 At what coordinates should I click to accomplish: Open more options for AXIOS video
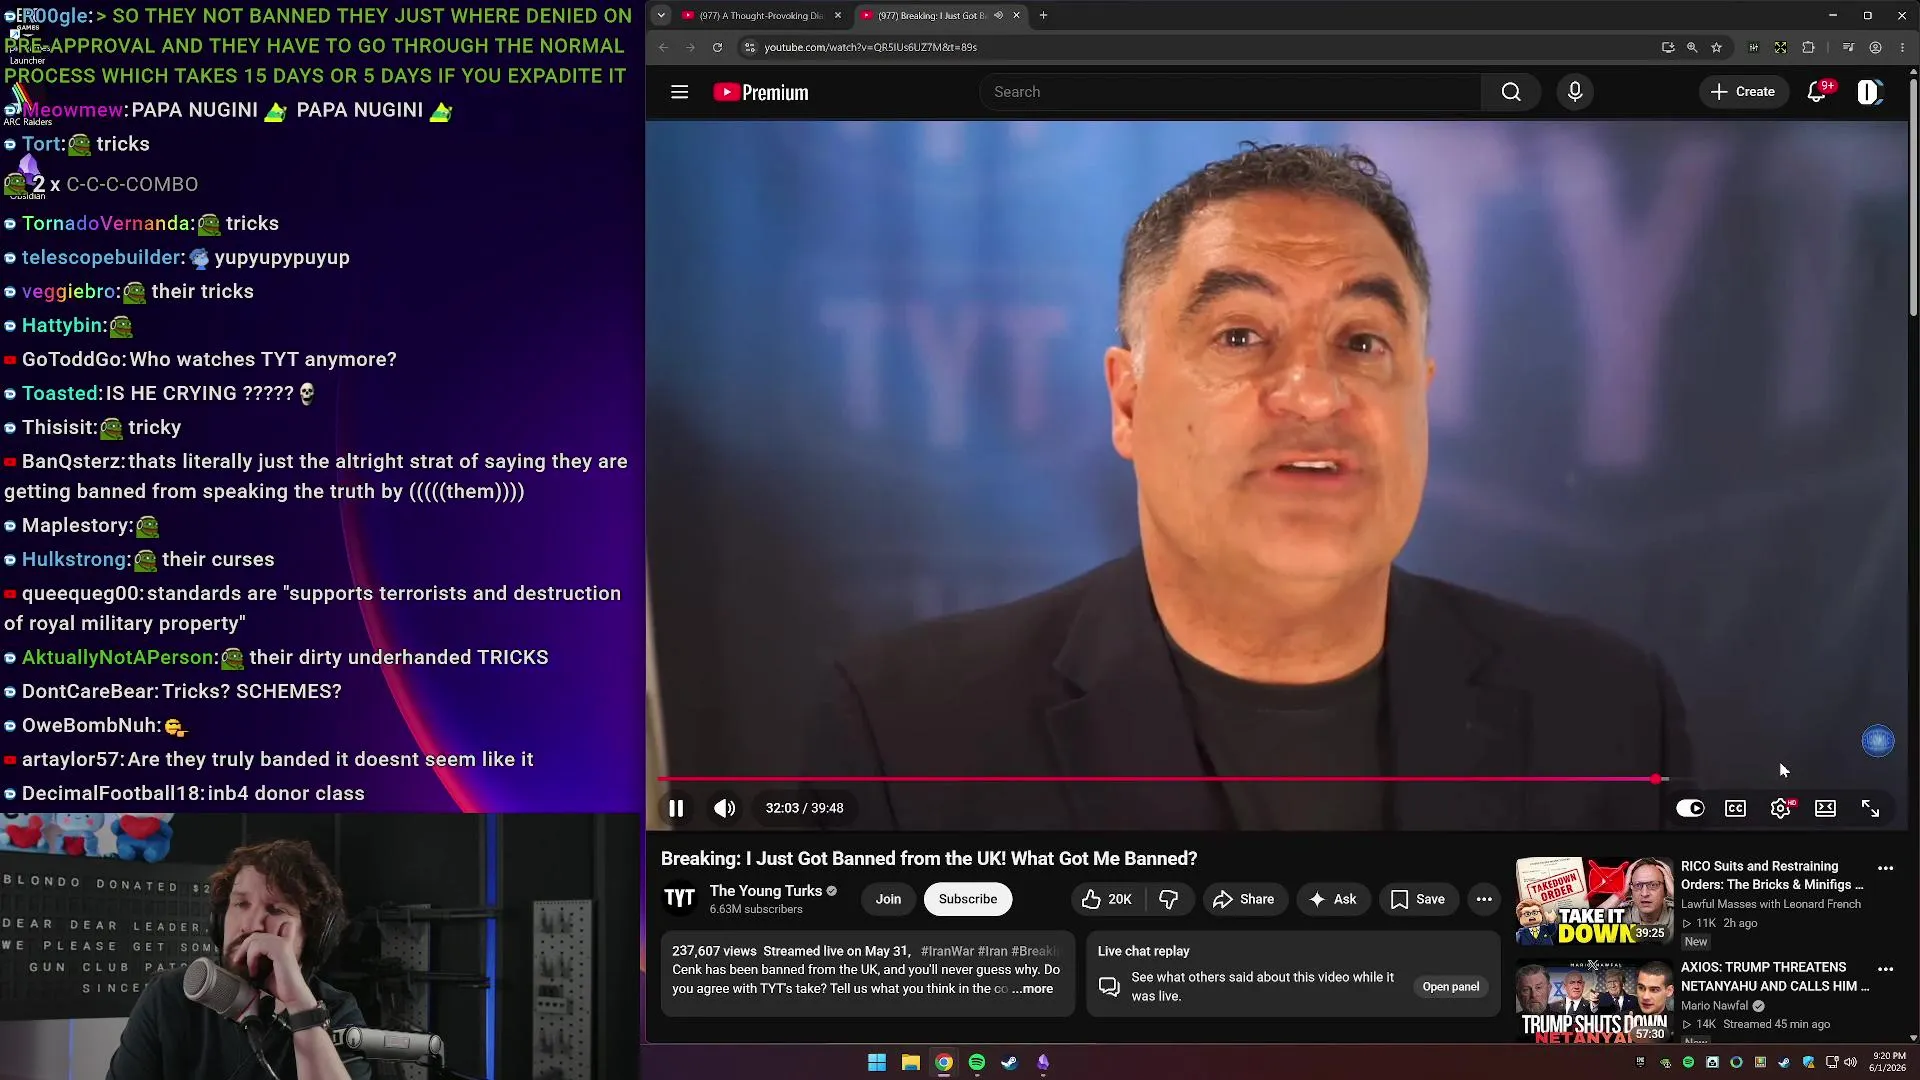point(1885,969)
